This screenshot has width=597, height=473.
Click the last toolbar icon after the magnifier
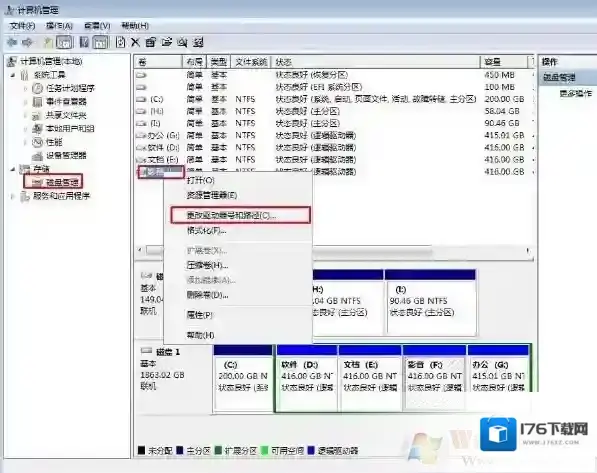pos(198,42)
